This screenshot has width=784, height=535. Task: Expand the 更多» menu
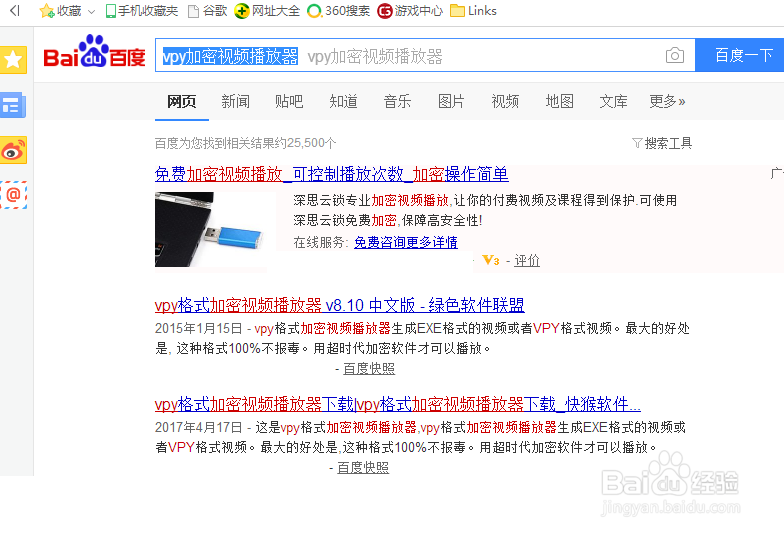[668, 102]
